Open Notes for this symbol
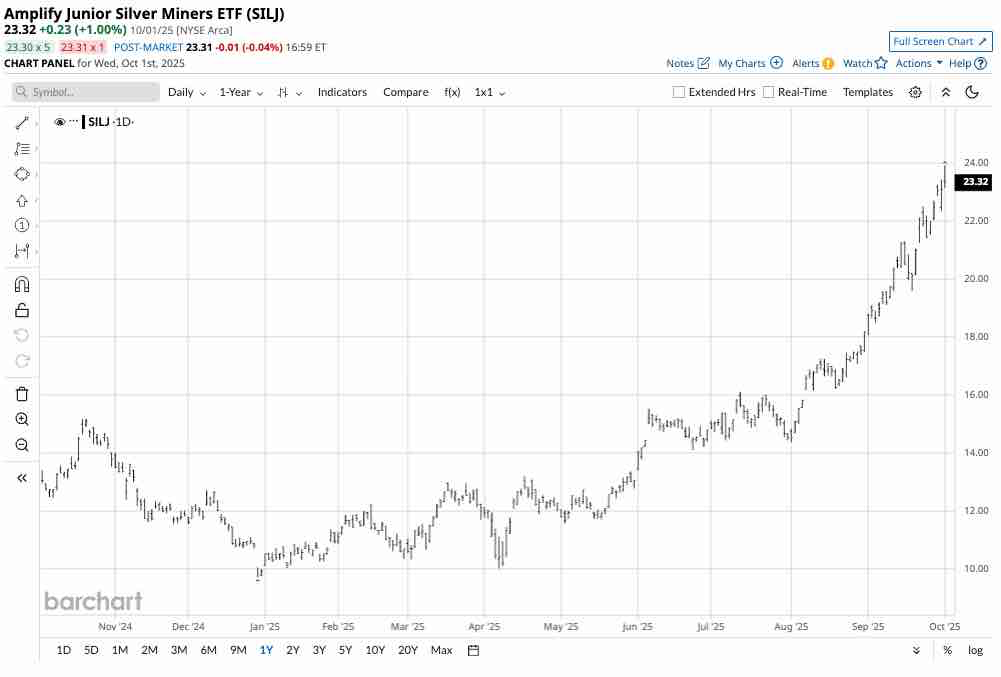Image resolution: width=1001 pixels, height=677 pixels. click(x=688, y=63)
